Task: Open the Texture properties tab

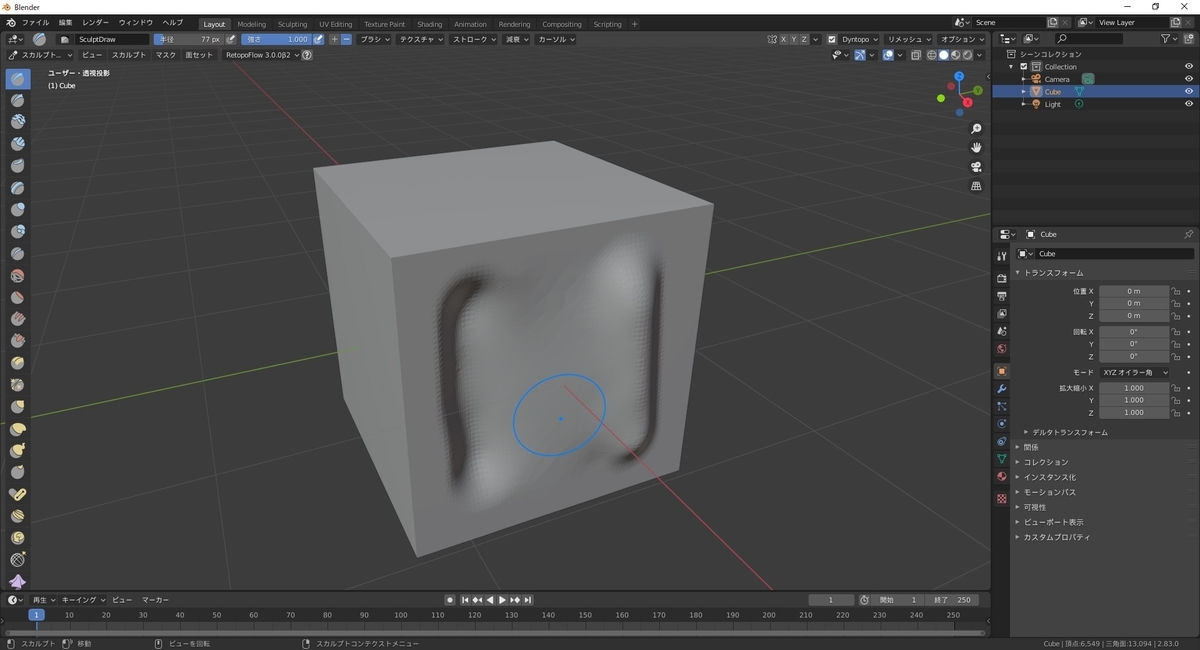Action: pos(1002,498)
